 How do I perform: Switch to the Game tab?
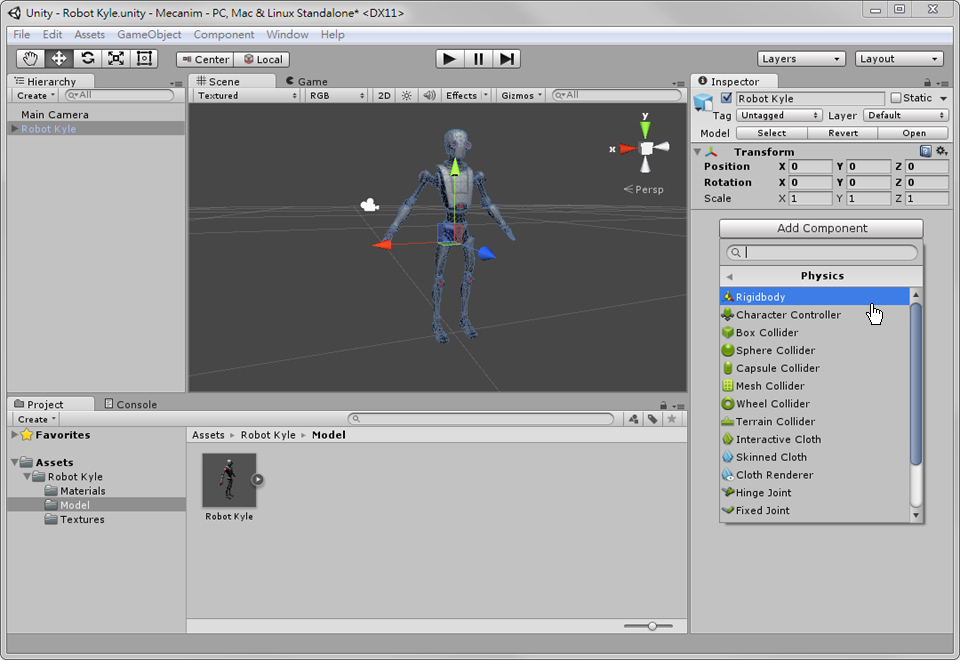point(306,81)
